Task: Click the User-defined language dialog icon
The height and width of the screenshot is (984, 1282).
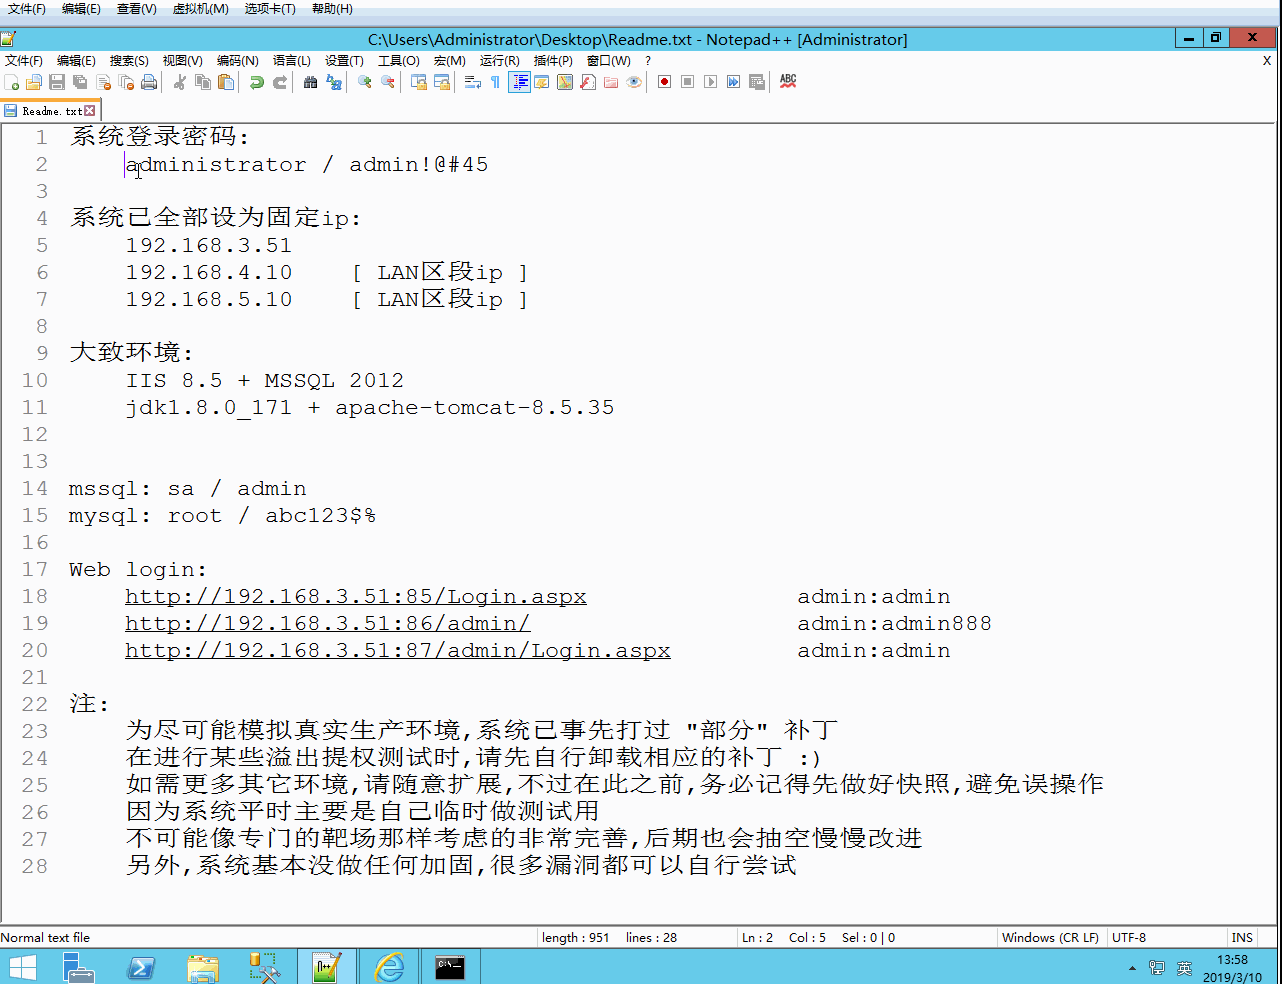Action: click(x=542, y=82)
